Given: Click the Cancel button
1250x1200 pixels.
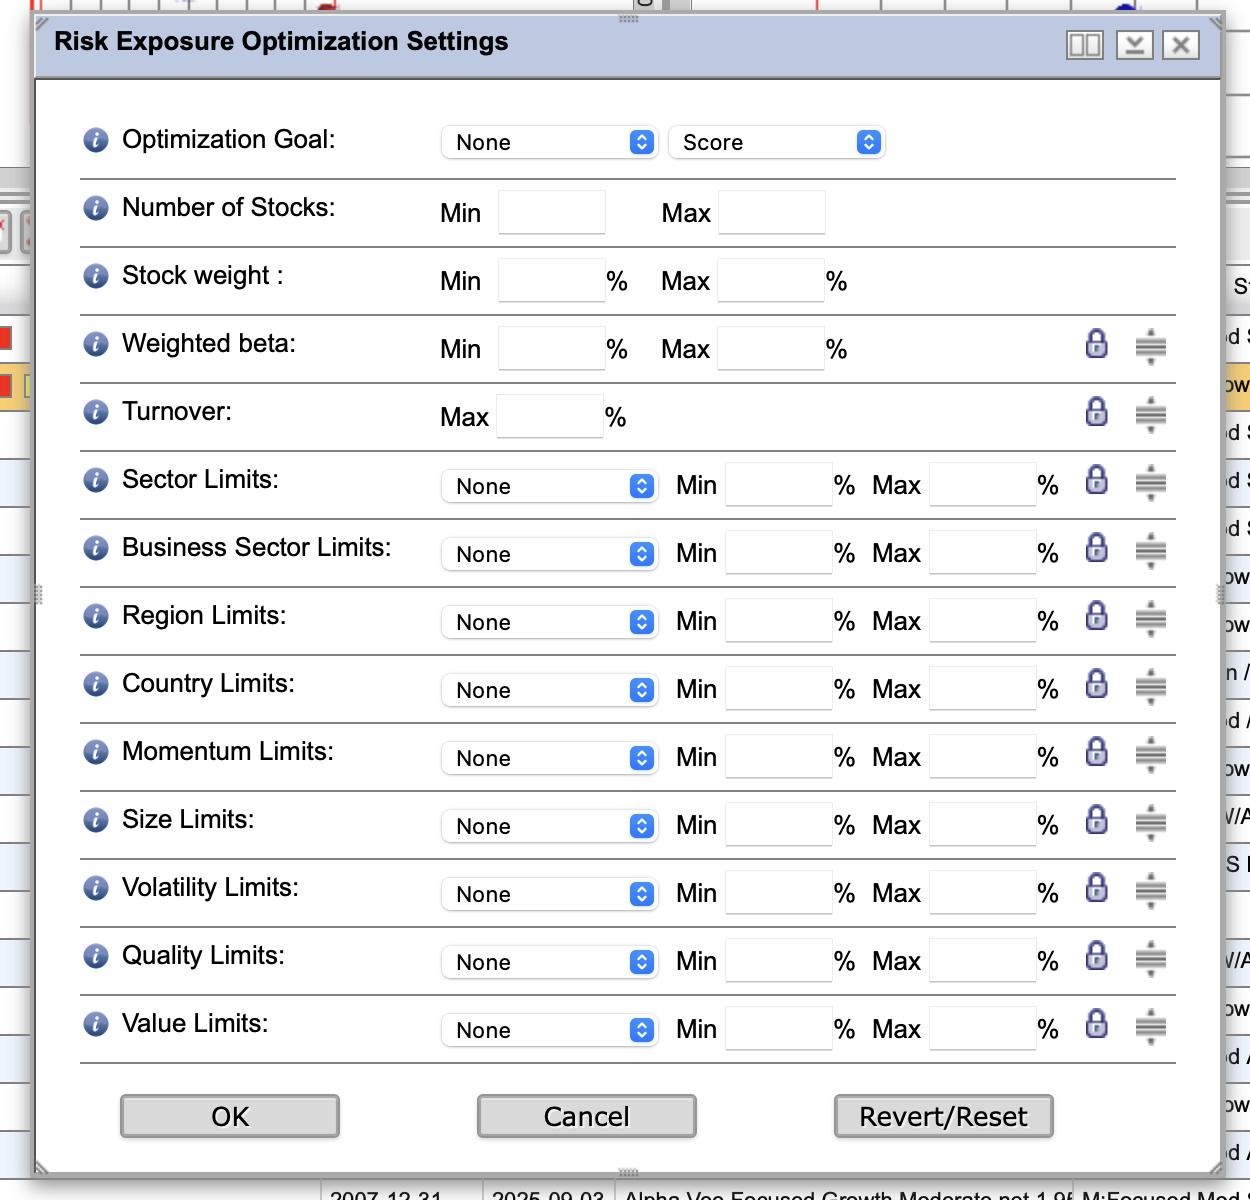Looking at the screenshot, I should click(586, 1116).
